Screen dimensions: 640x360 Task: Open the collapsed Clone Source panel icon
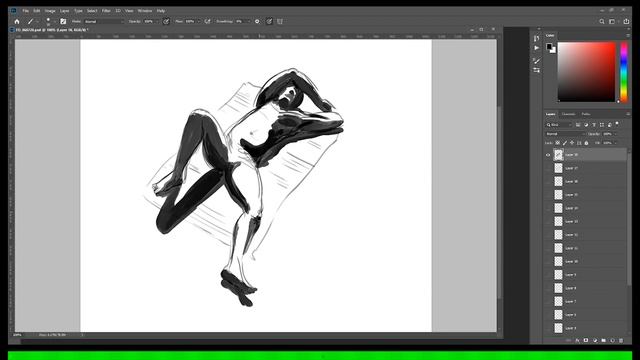[536, 70]
